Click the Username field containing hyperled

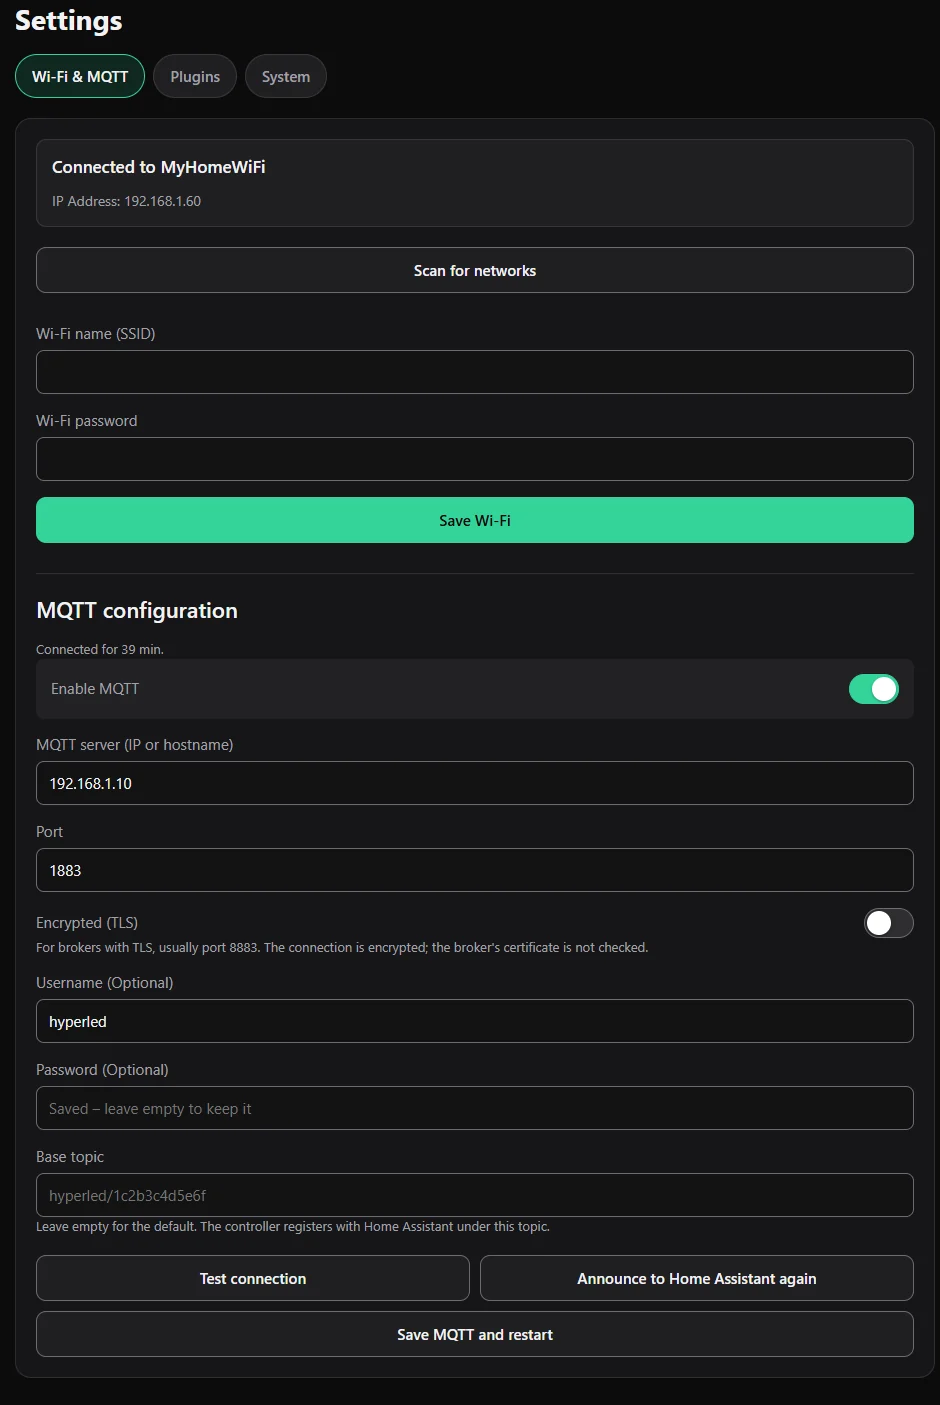point(475,1021)
